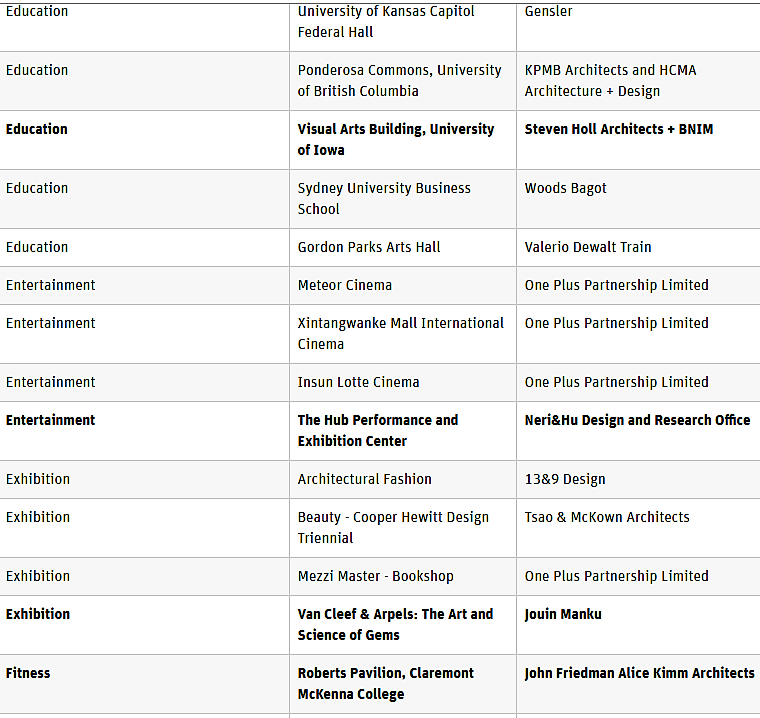Select Steven Holl Architects + BNIM text
Image resolution: width=760 pixels, height=718 pixels.
pyautogui.click(x=618, y=129)
